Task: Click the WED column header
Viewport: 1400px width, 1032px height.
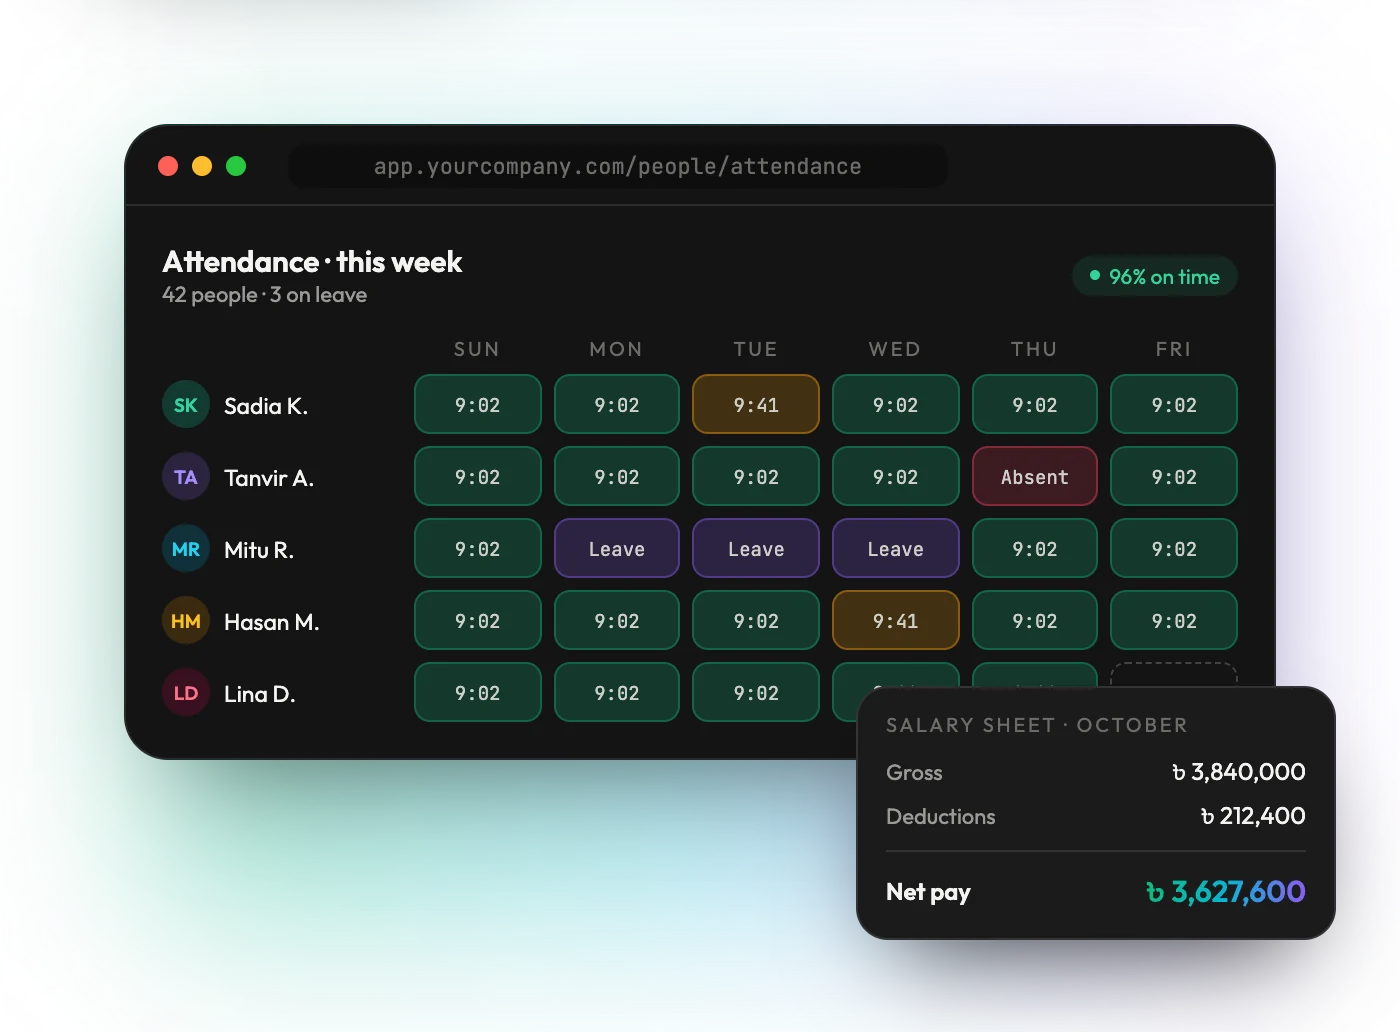Action: 895,349
